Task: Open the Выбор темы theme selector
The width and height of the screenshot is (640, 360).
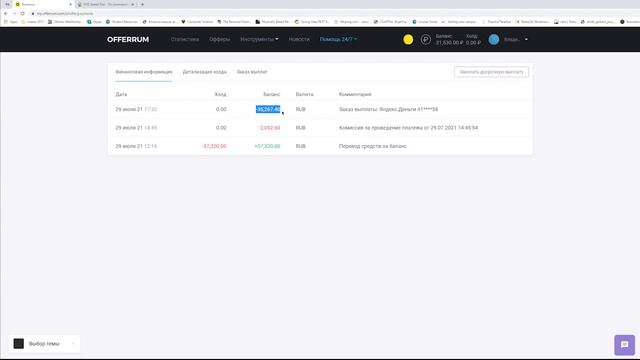Action: coord(44,344)
